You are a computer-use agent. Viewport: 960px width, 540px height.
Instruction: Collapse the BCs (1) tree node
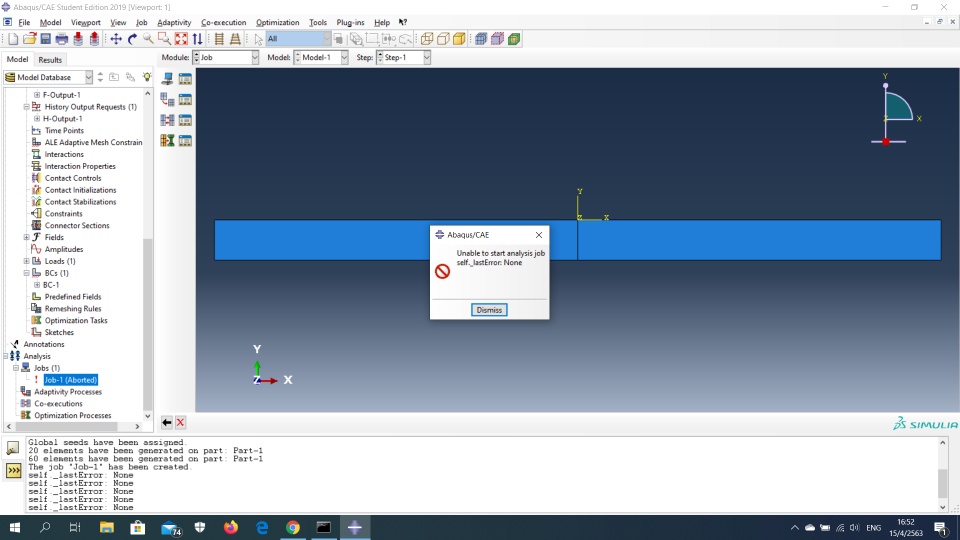26,273
